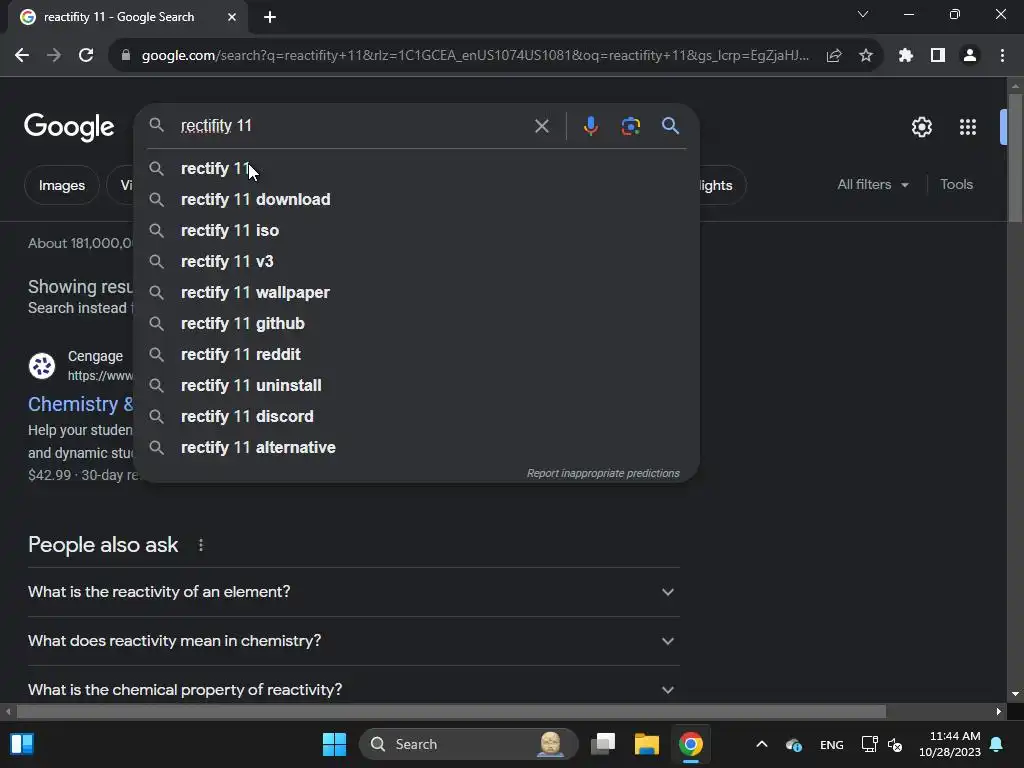Choose suggestion "rectify 11 discord"
This screenshot has height=768, width=1024.
(x=417, y=417)
